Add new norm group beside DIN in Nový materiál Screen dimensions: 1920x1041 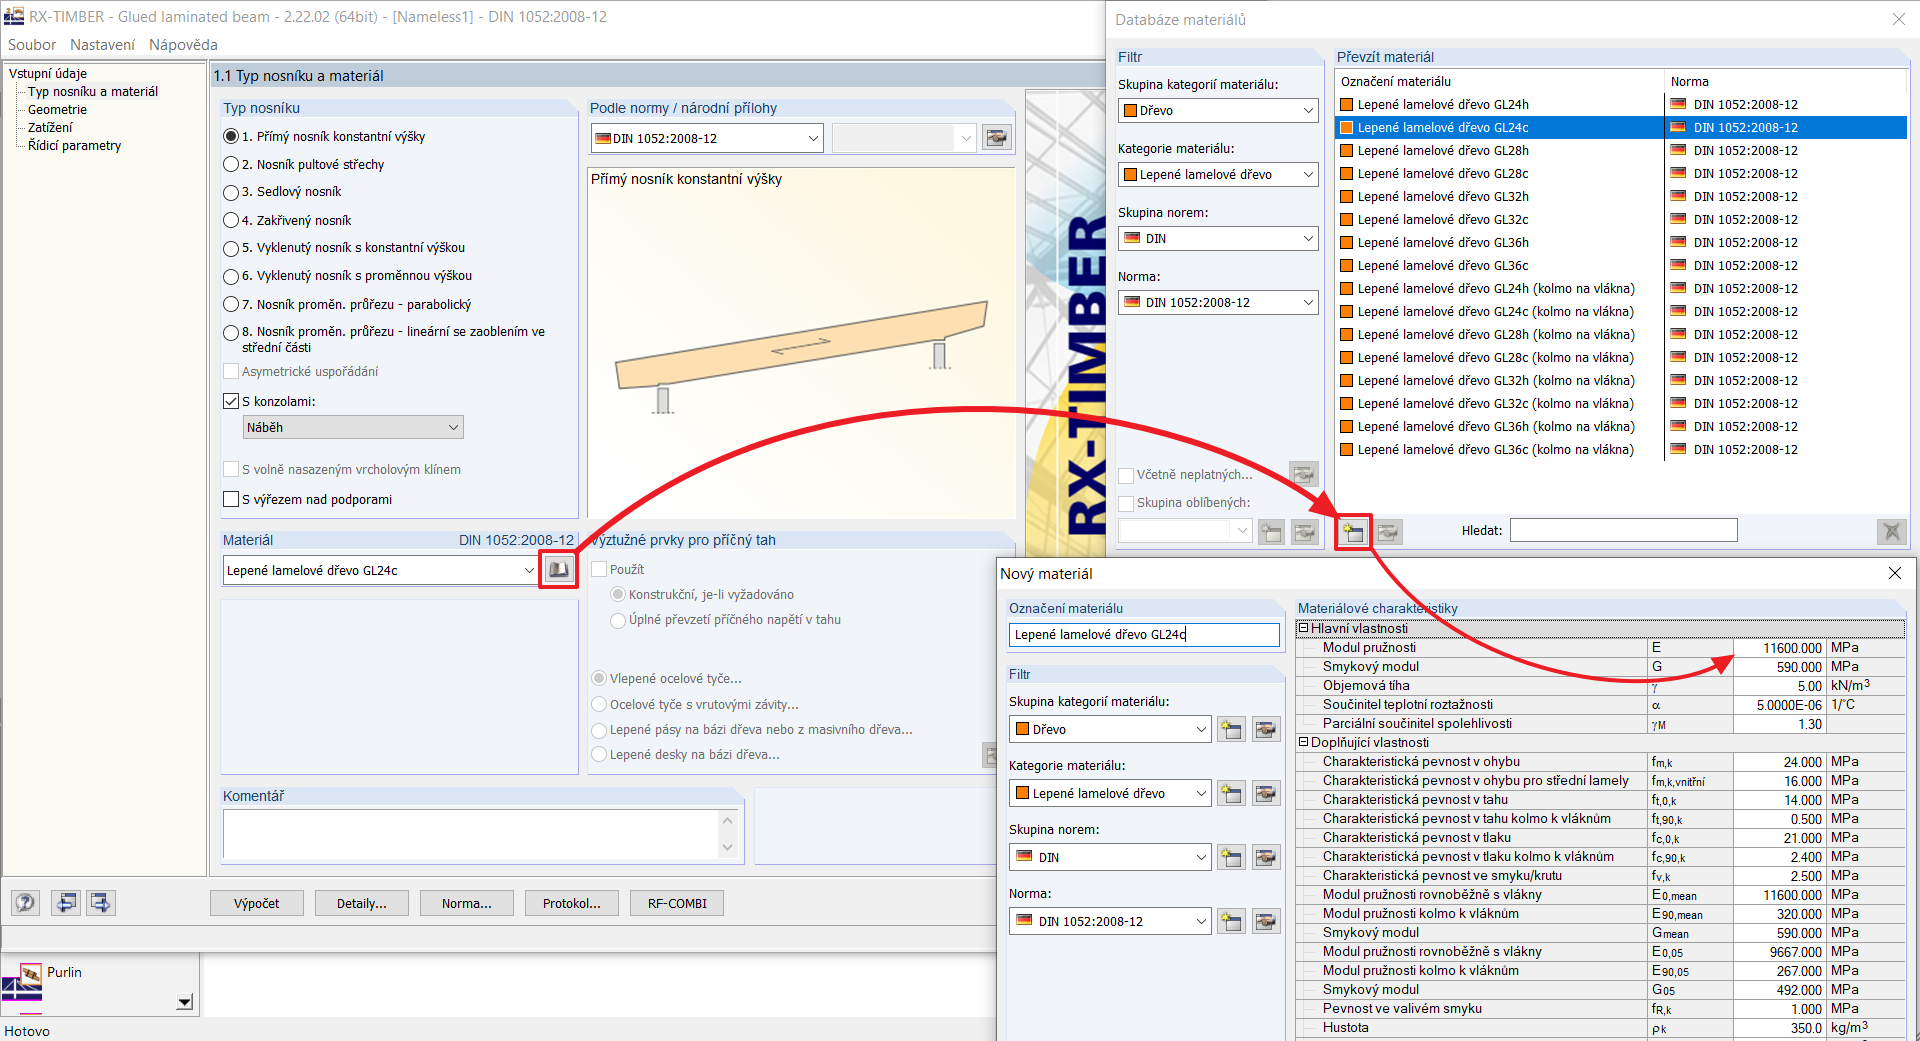(x=1232, y=857)
